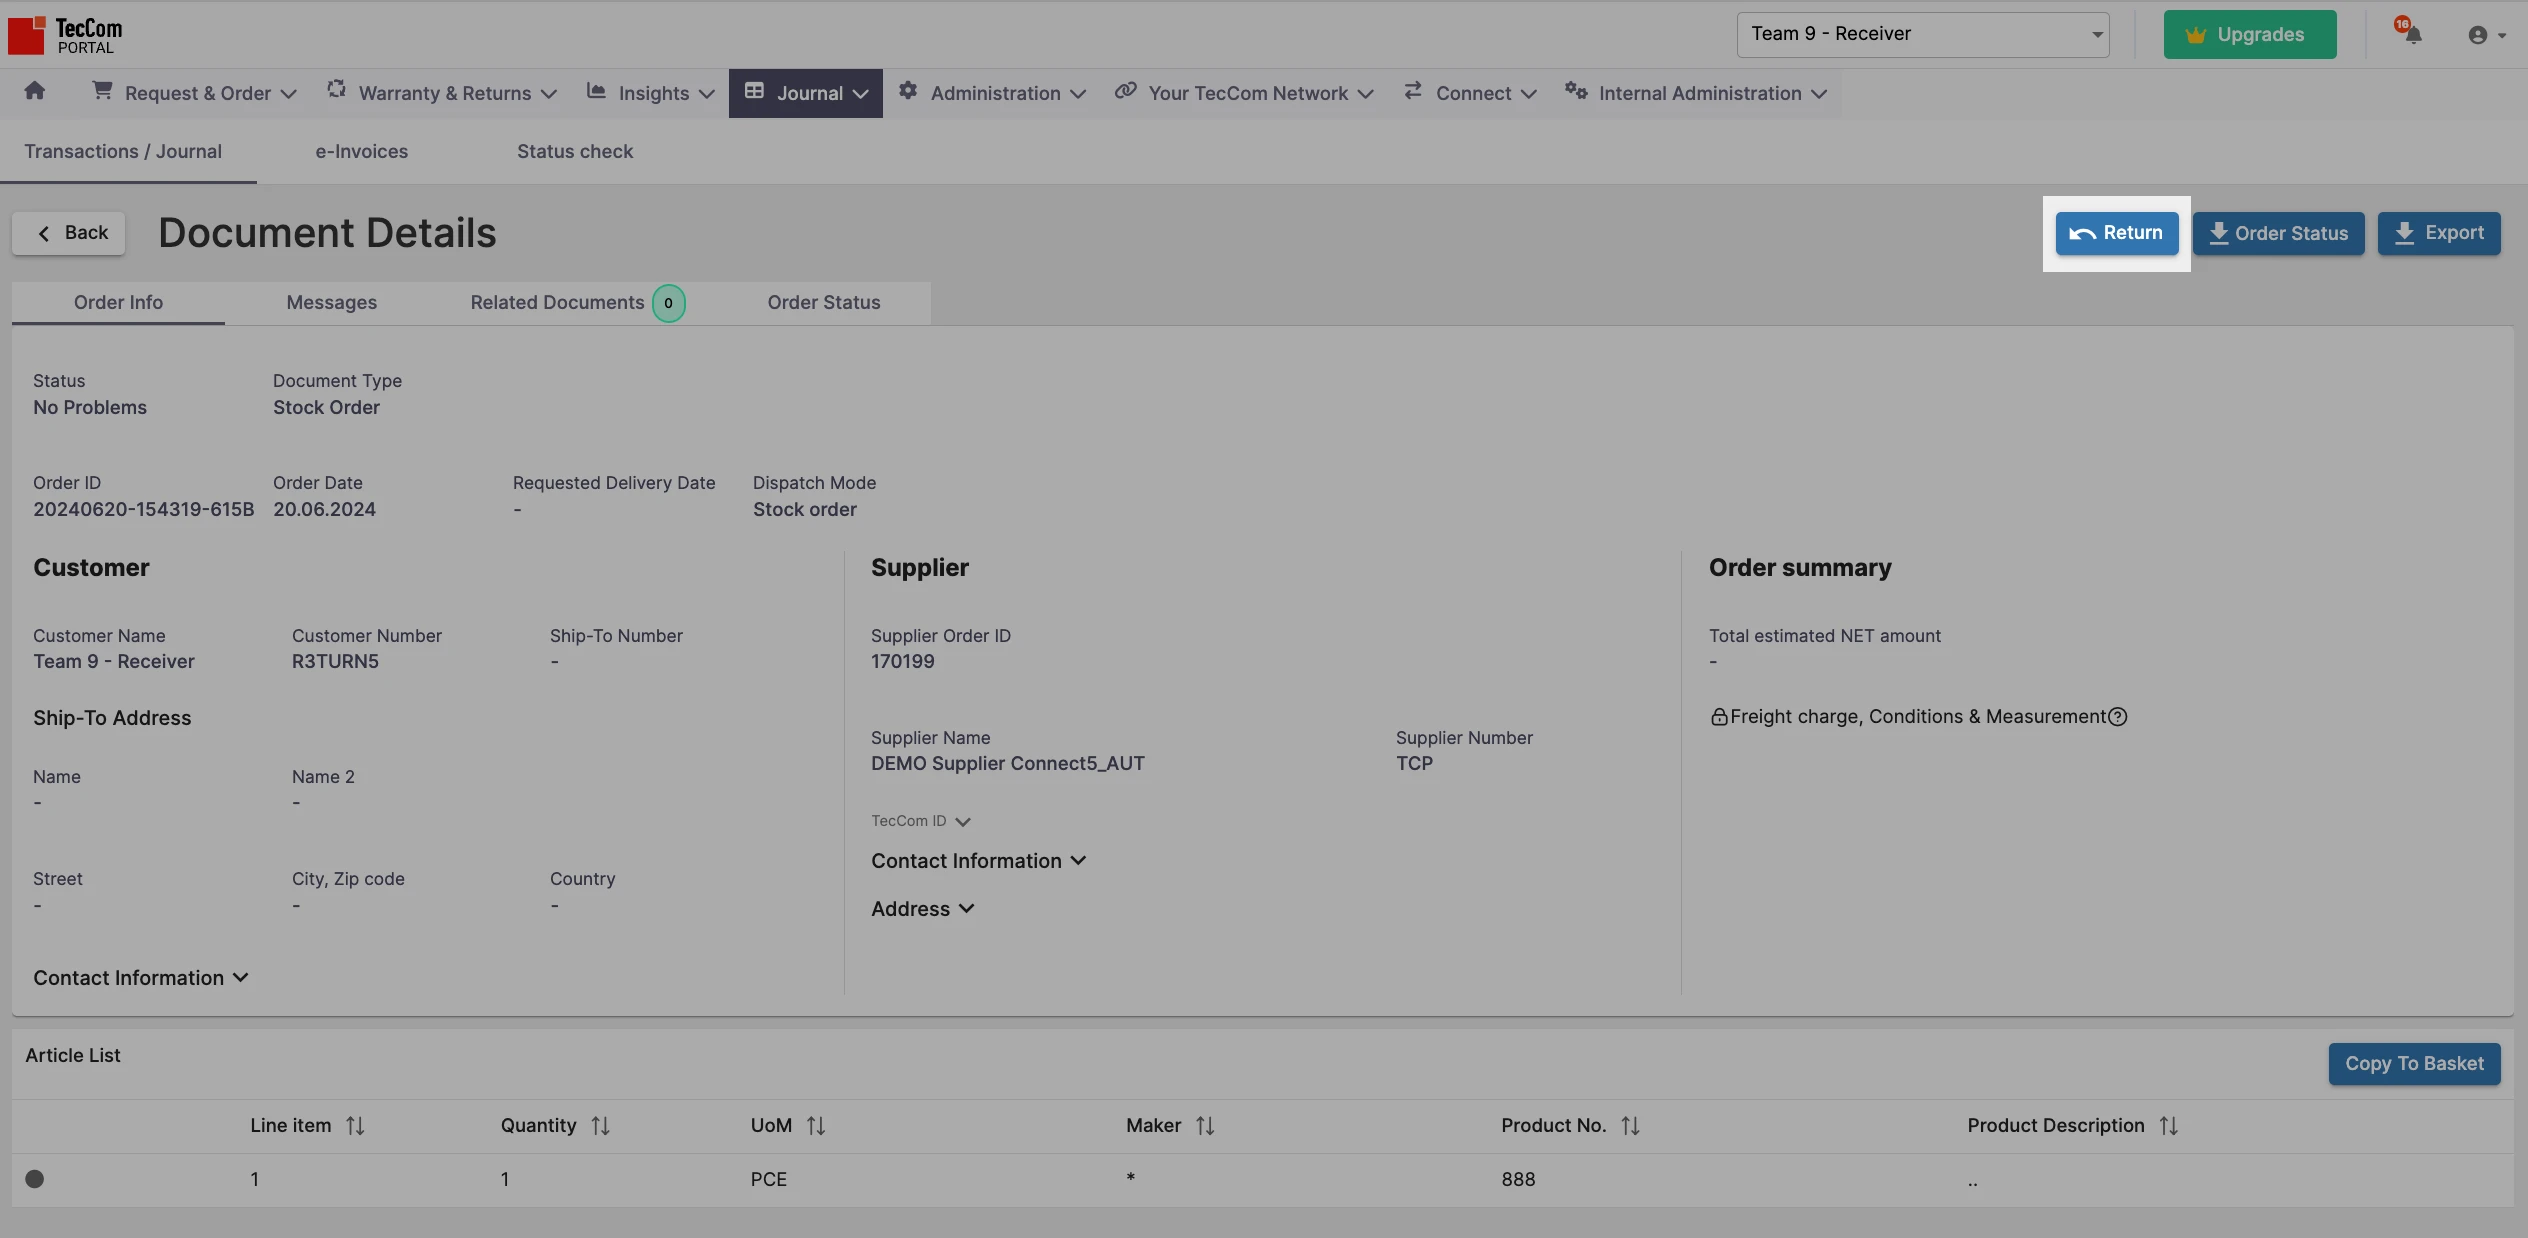Expand supplier Contact Information section
Screen dimensions: 2528x1238
click(978, 861)
